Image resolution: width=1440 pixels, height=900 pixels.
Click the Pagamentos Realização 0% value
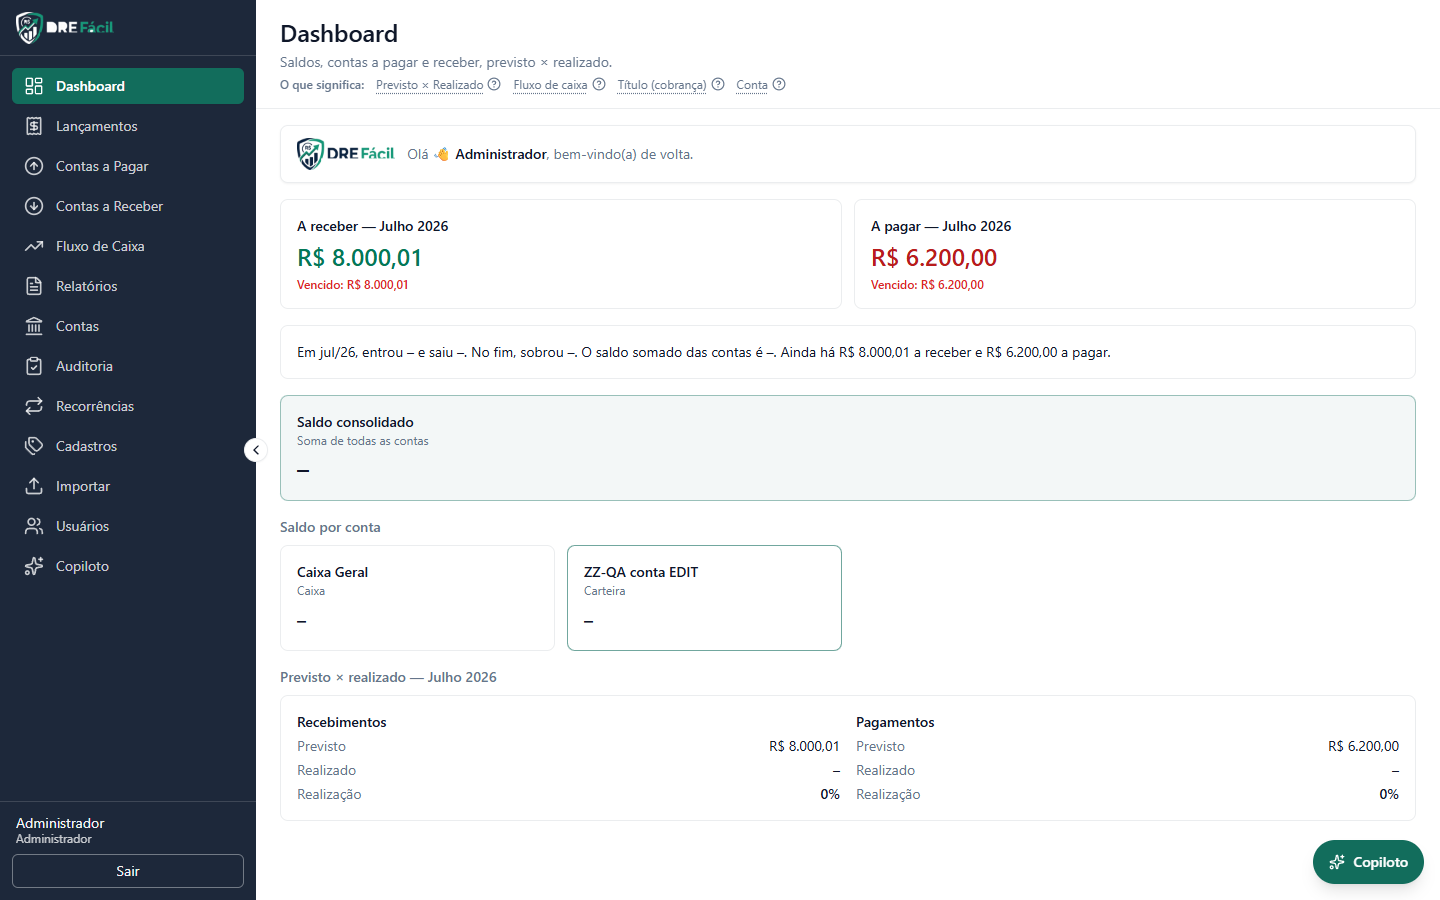click(1389, 794)
